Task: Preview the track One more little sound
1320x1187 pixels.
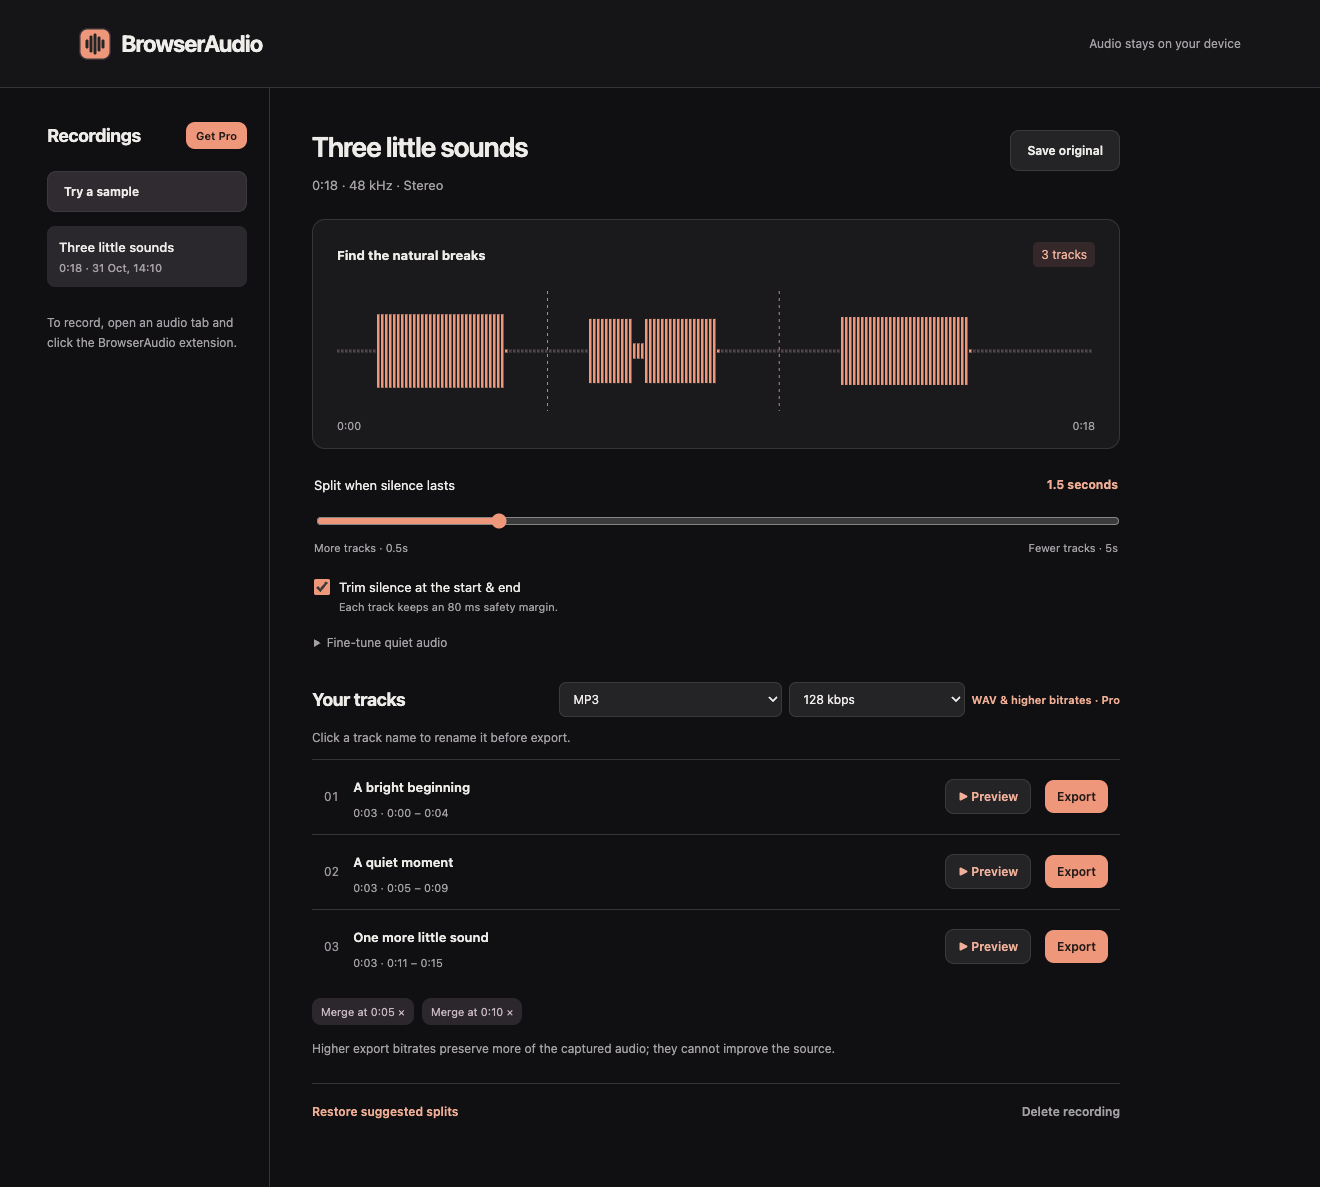Action: (x=987, y=947)
